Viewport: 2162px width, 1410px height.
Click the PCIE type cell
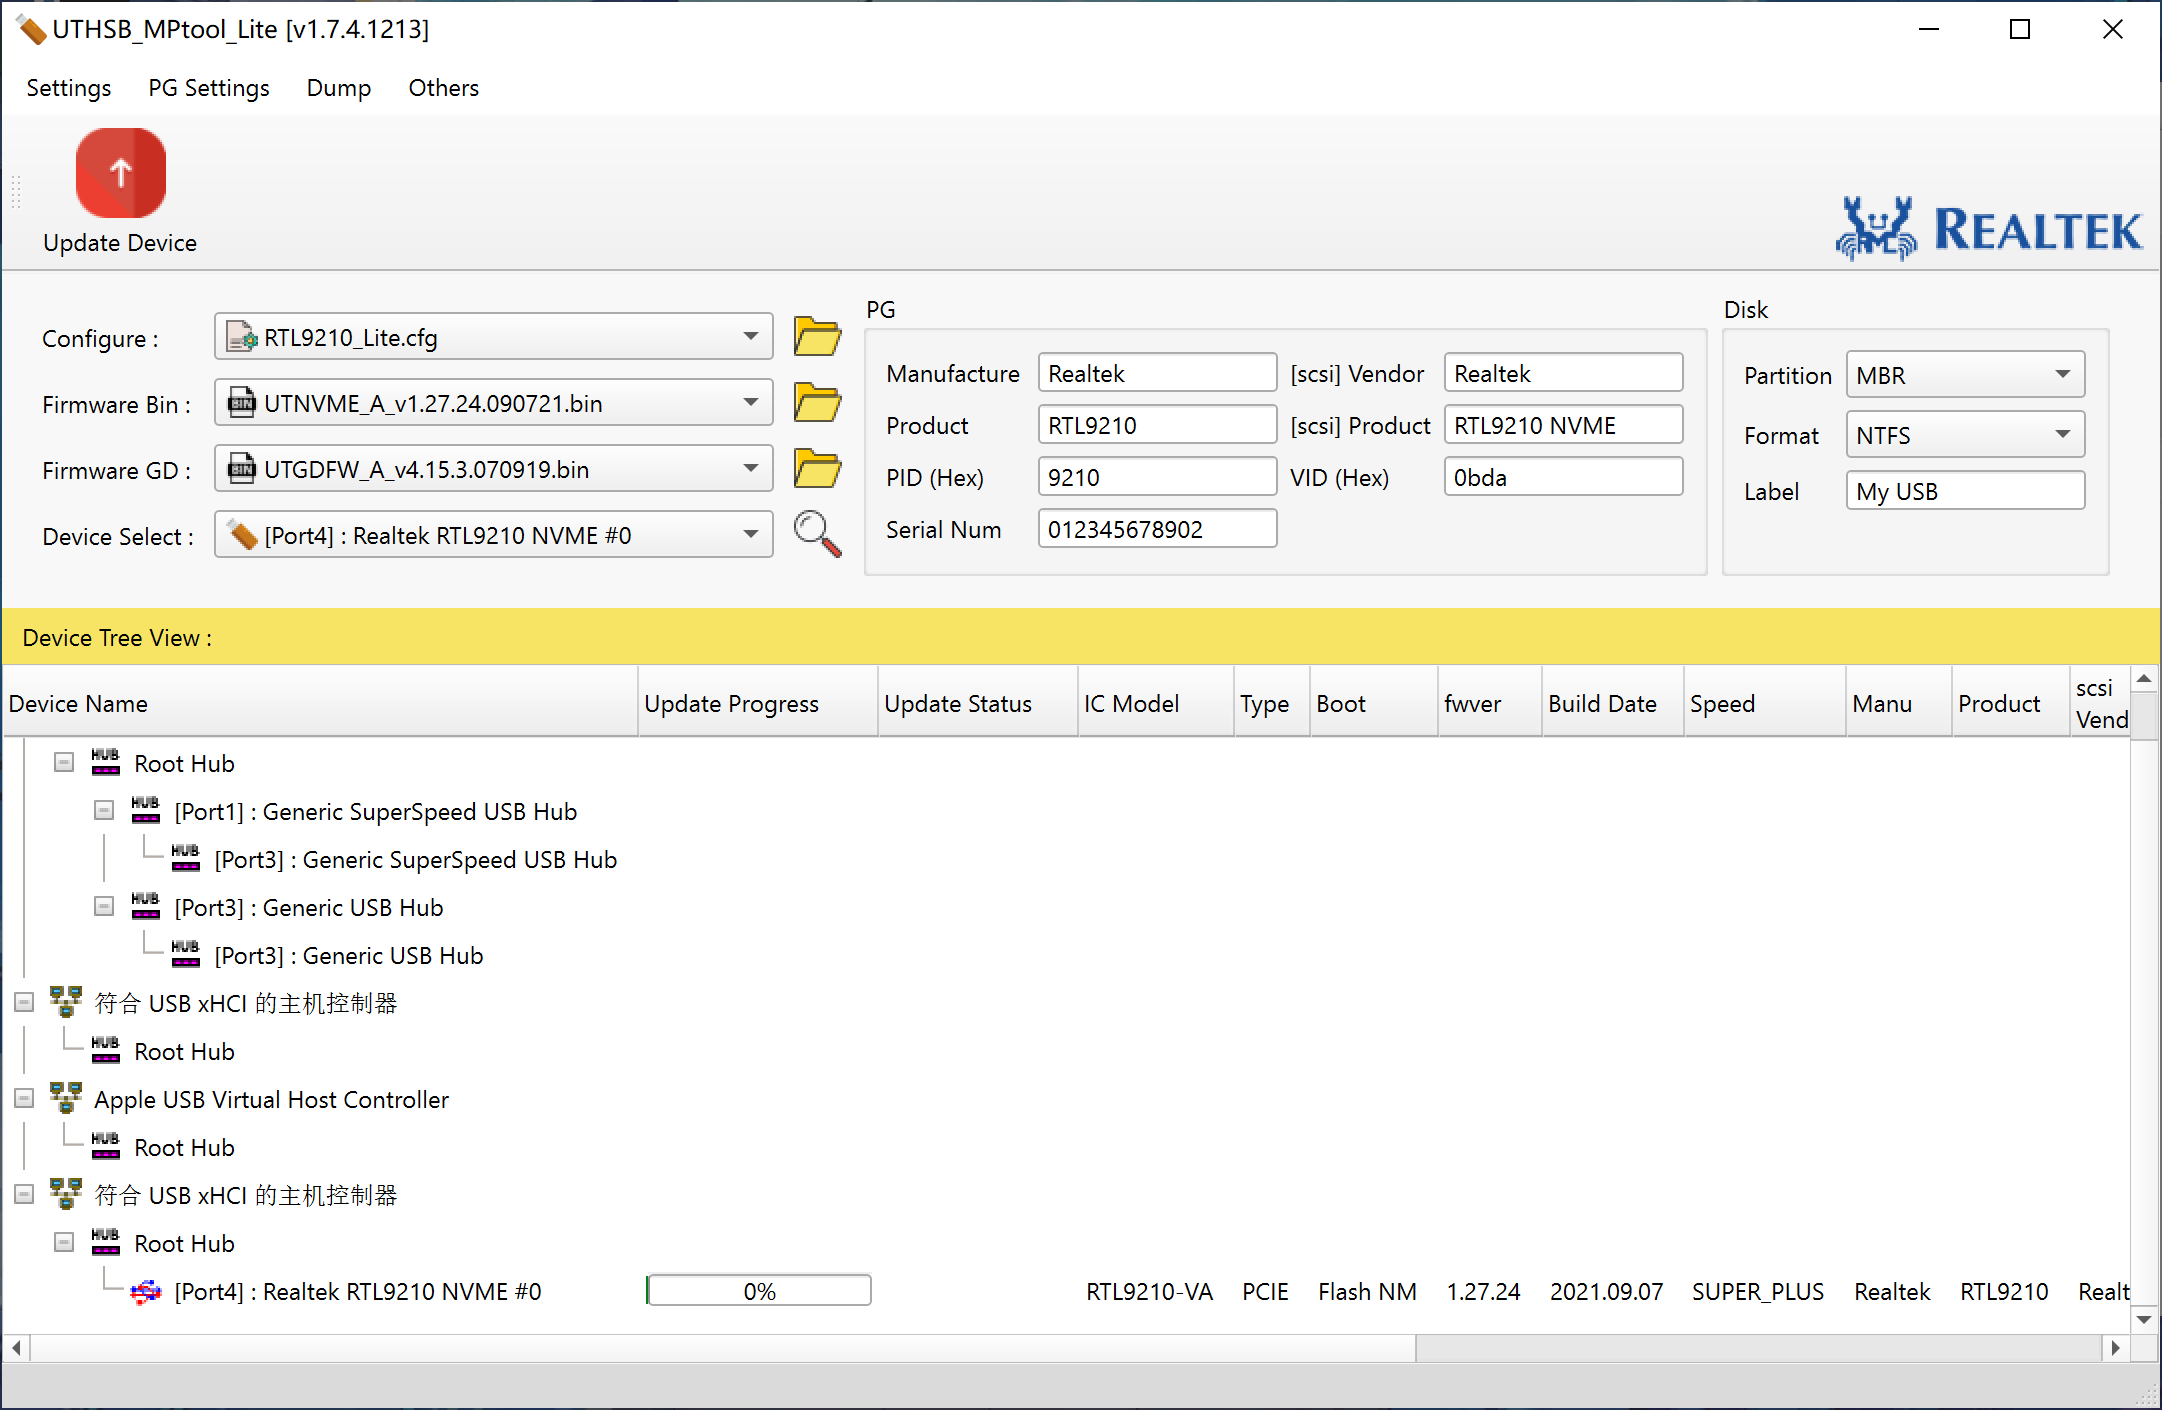click(x=1265, y=1292)
